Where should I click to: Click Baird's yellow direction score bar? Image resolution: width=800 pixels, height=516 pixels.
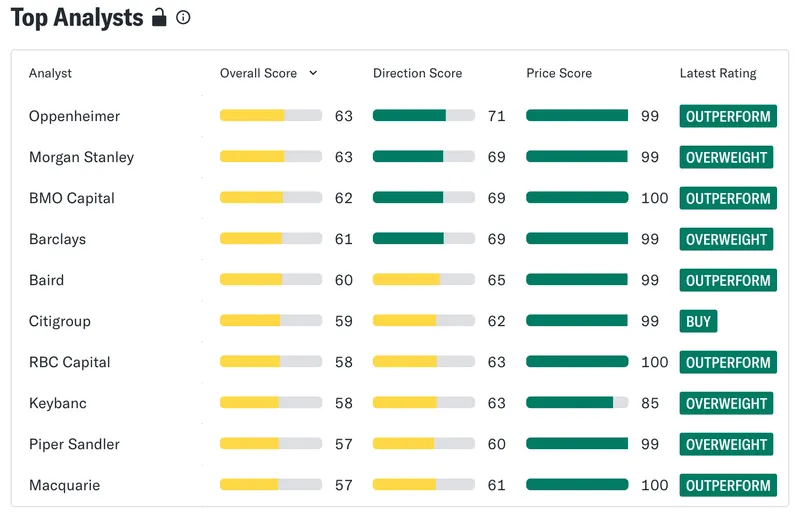(424, 280)
